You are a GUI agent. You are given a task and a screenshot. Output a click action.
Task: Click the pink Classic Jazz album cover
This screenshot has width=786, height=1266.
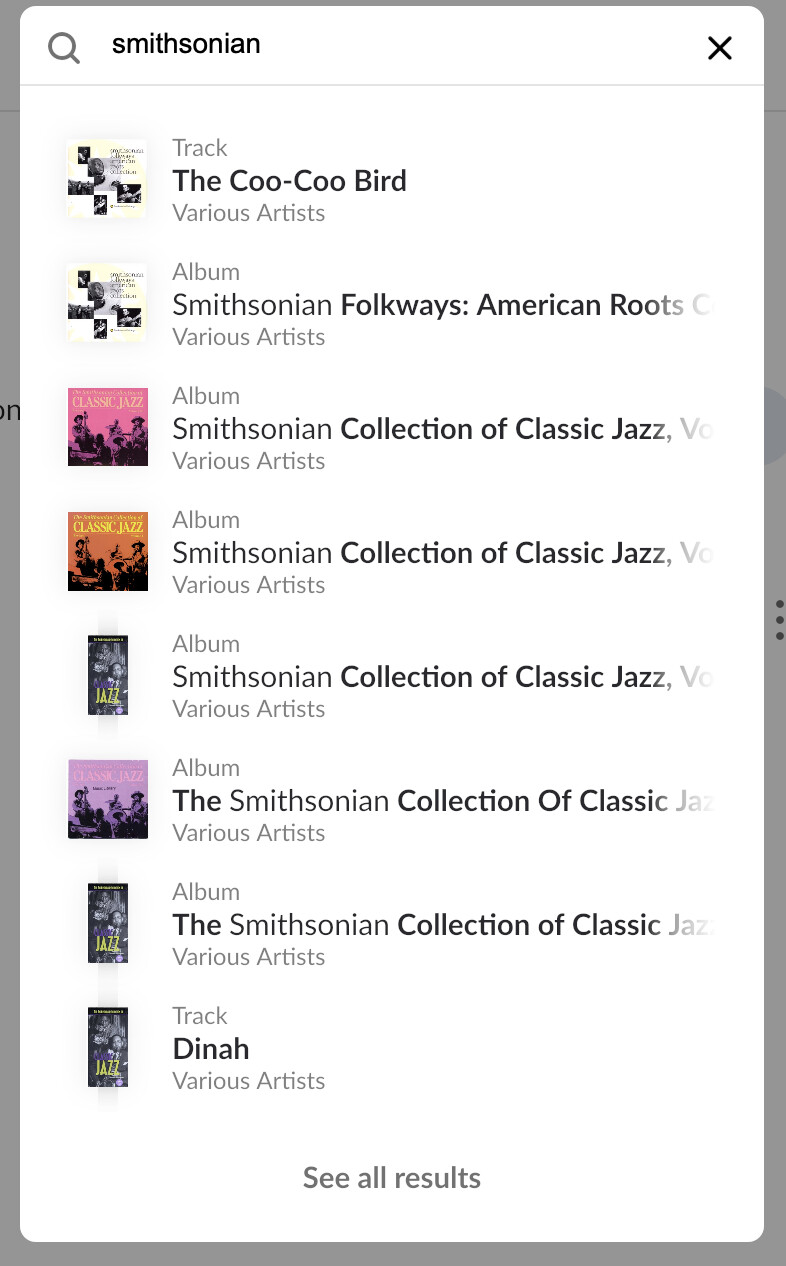click(107, 428)
